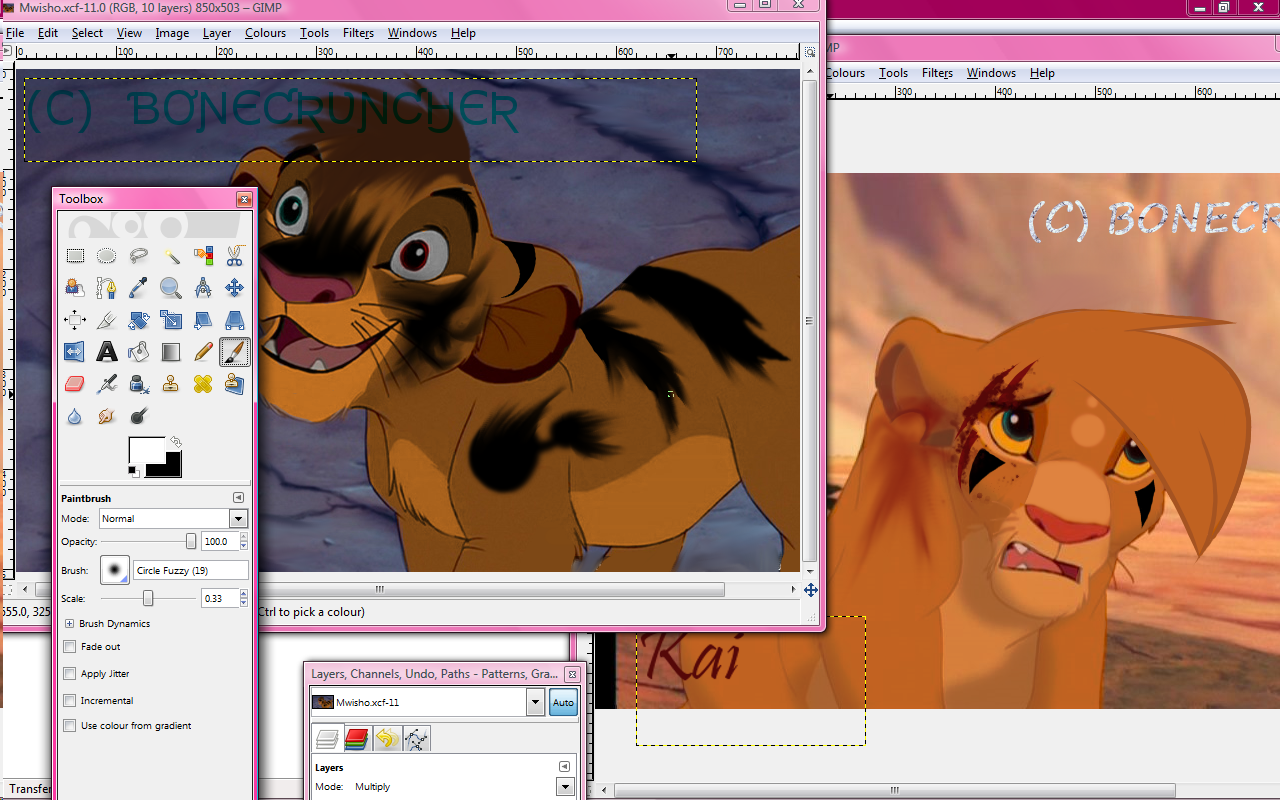Open the Paintbrush Mode dropdown
Image resolution: width=1280 pixels, height=800 pixels.
238,519
